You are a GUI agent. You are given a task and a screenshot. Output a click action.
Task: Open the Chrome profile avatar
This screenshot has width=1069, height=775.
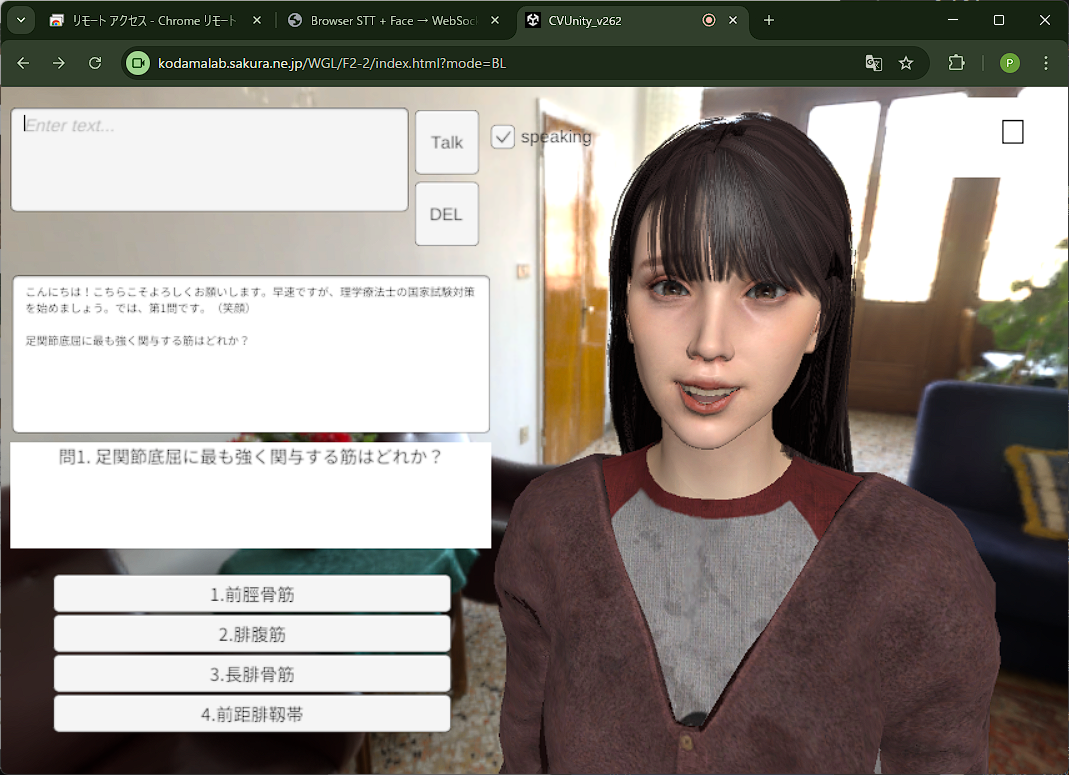[1009, 63]
